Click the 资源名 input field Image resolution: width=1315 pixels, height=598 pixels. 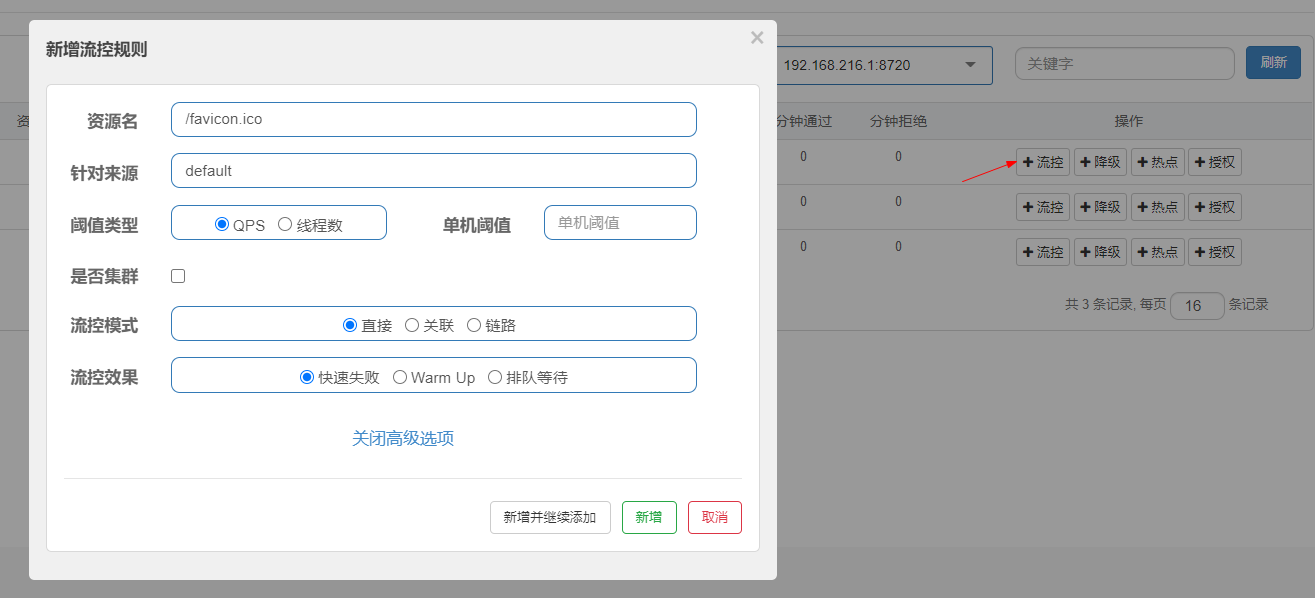point(434,119)
